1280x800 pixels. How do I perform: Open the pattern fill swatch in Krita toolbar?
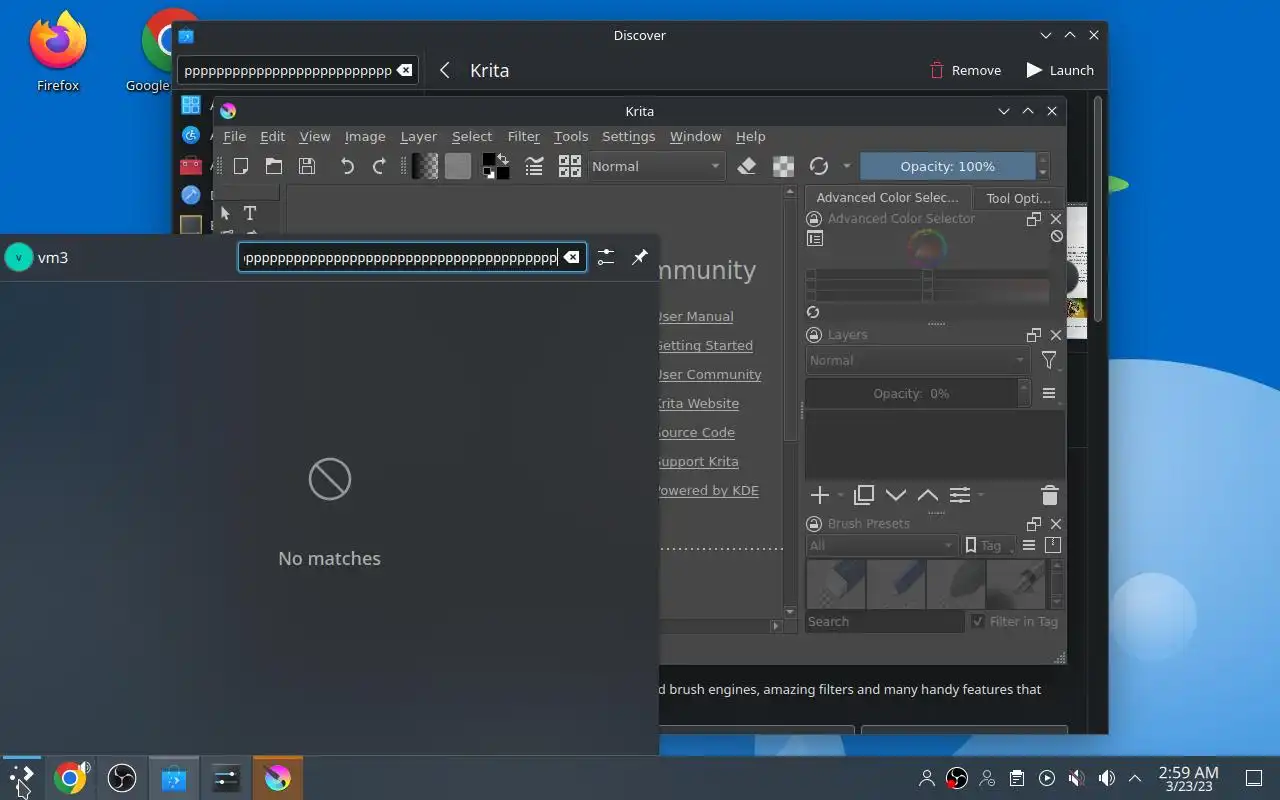[x=458, y=166]
